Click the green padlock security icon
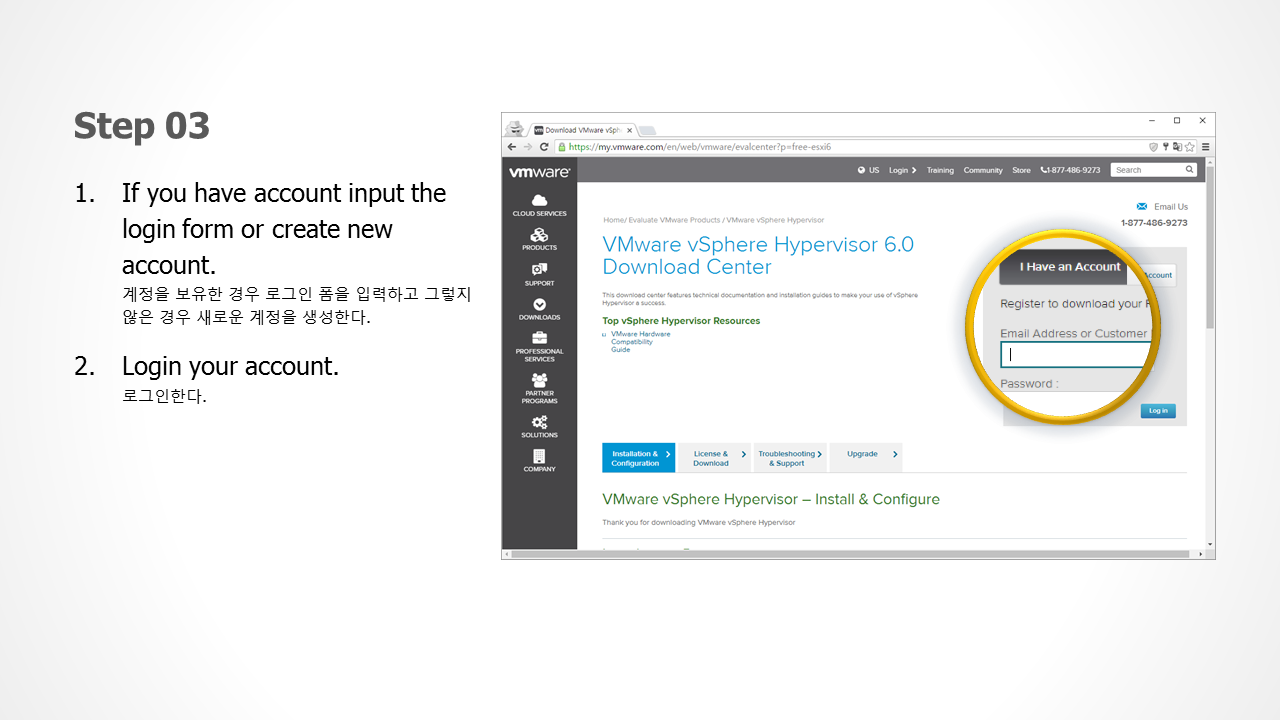 point(562,147)
